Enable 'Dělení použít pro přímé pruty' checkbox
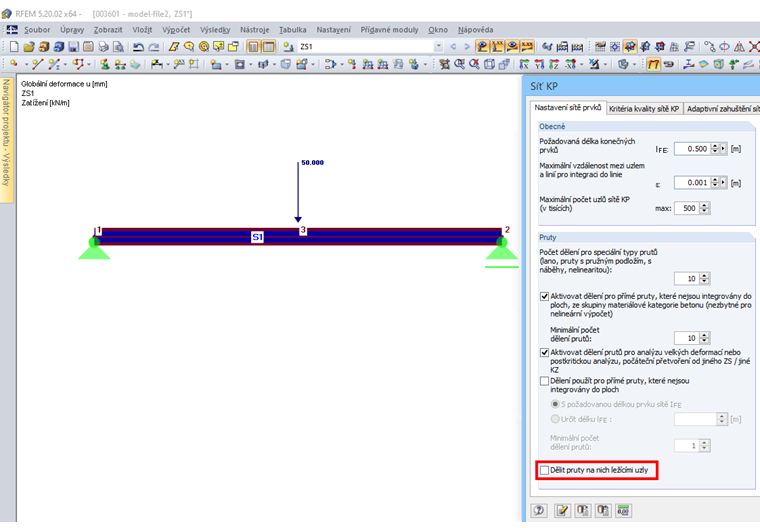 [544, 381]
